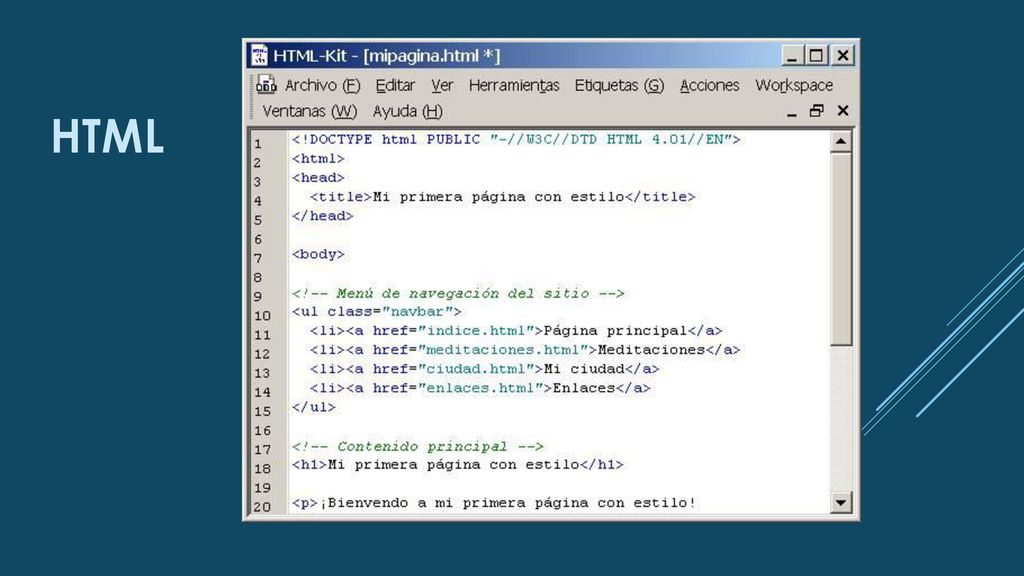The image size is (1024, 576).
Task: Click the 'Menú de navegación del sitio' comment
Action: click(x=458, y=293)
